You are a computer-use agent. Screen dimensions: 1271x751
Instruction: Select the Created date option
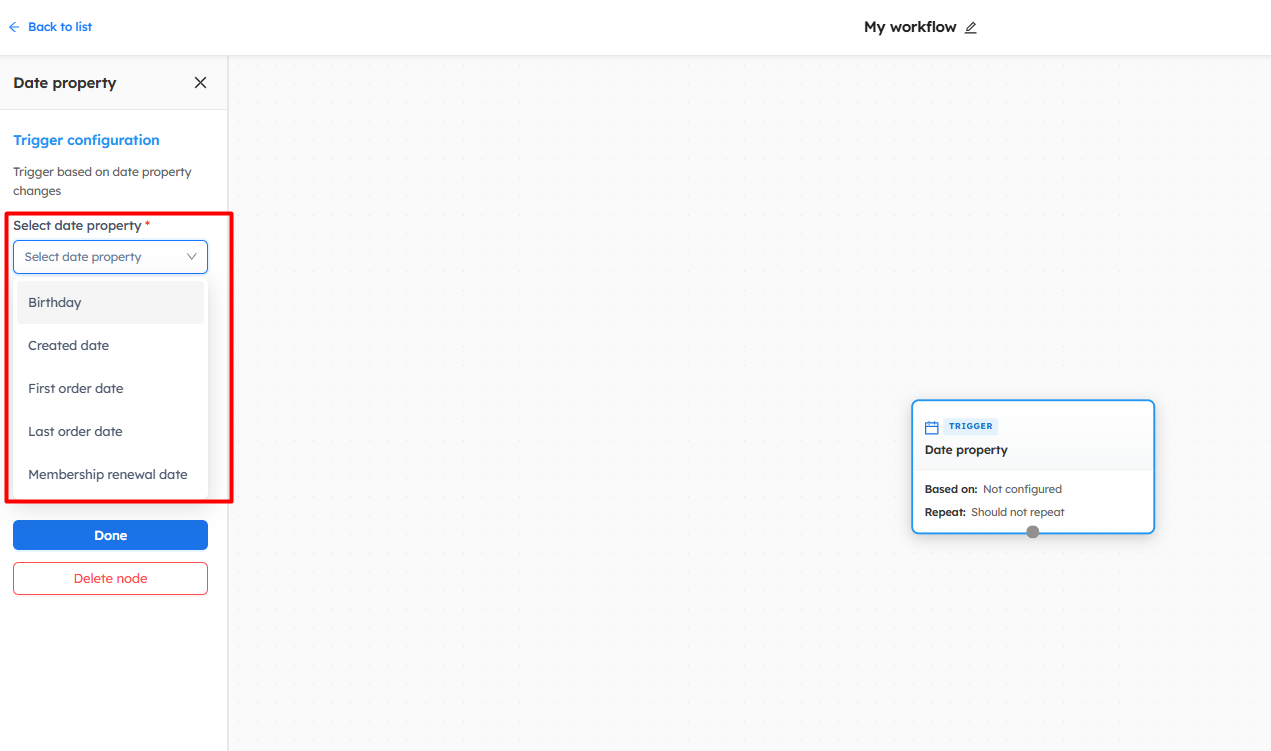(68, 346)
